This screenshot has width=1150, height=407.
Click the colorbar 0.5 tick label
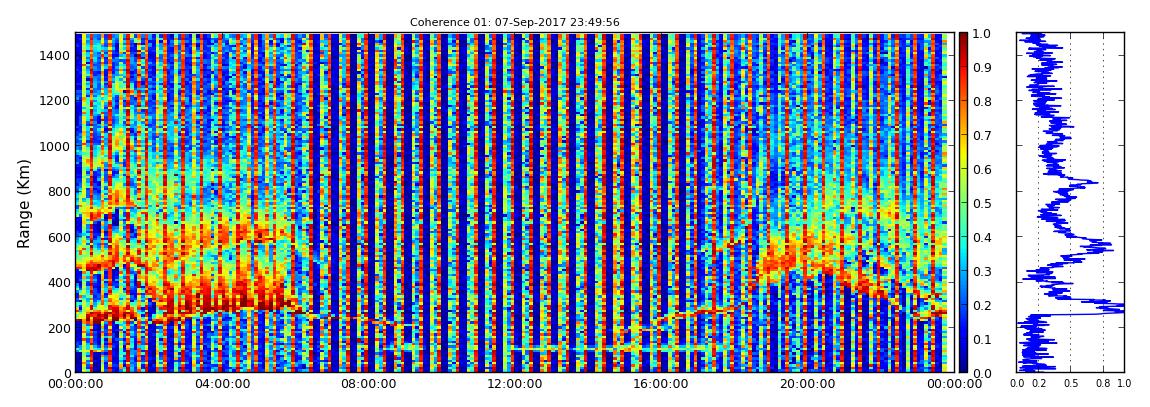(984, 203)
